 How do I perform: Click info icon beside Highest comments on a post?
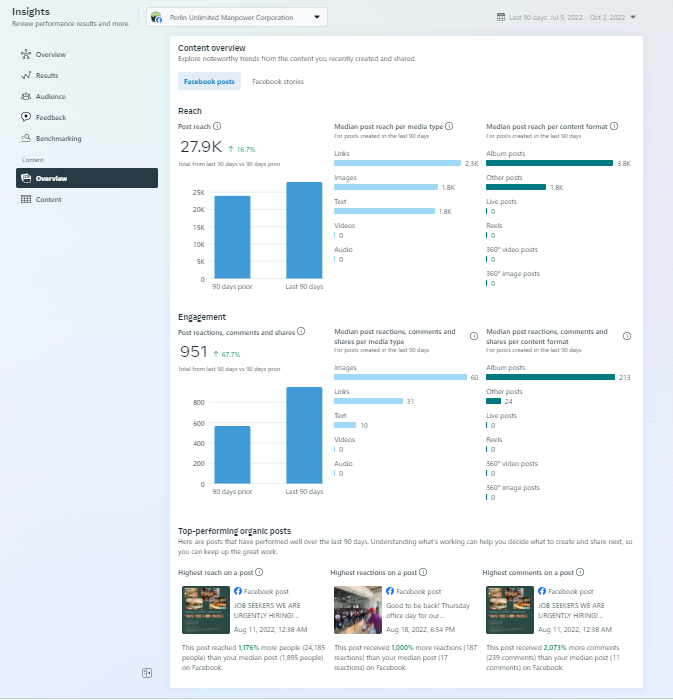[x=580, y=572]
